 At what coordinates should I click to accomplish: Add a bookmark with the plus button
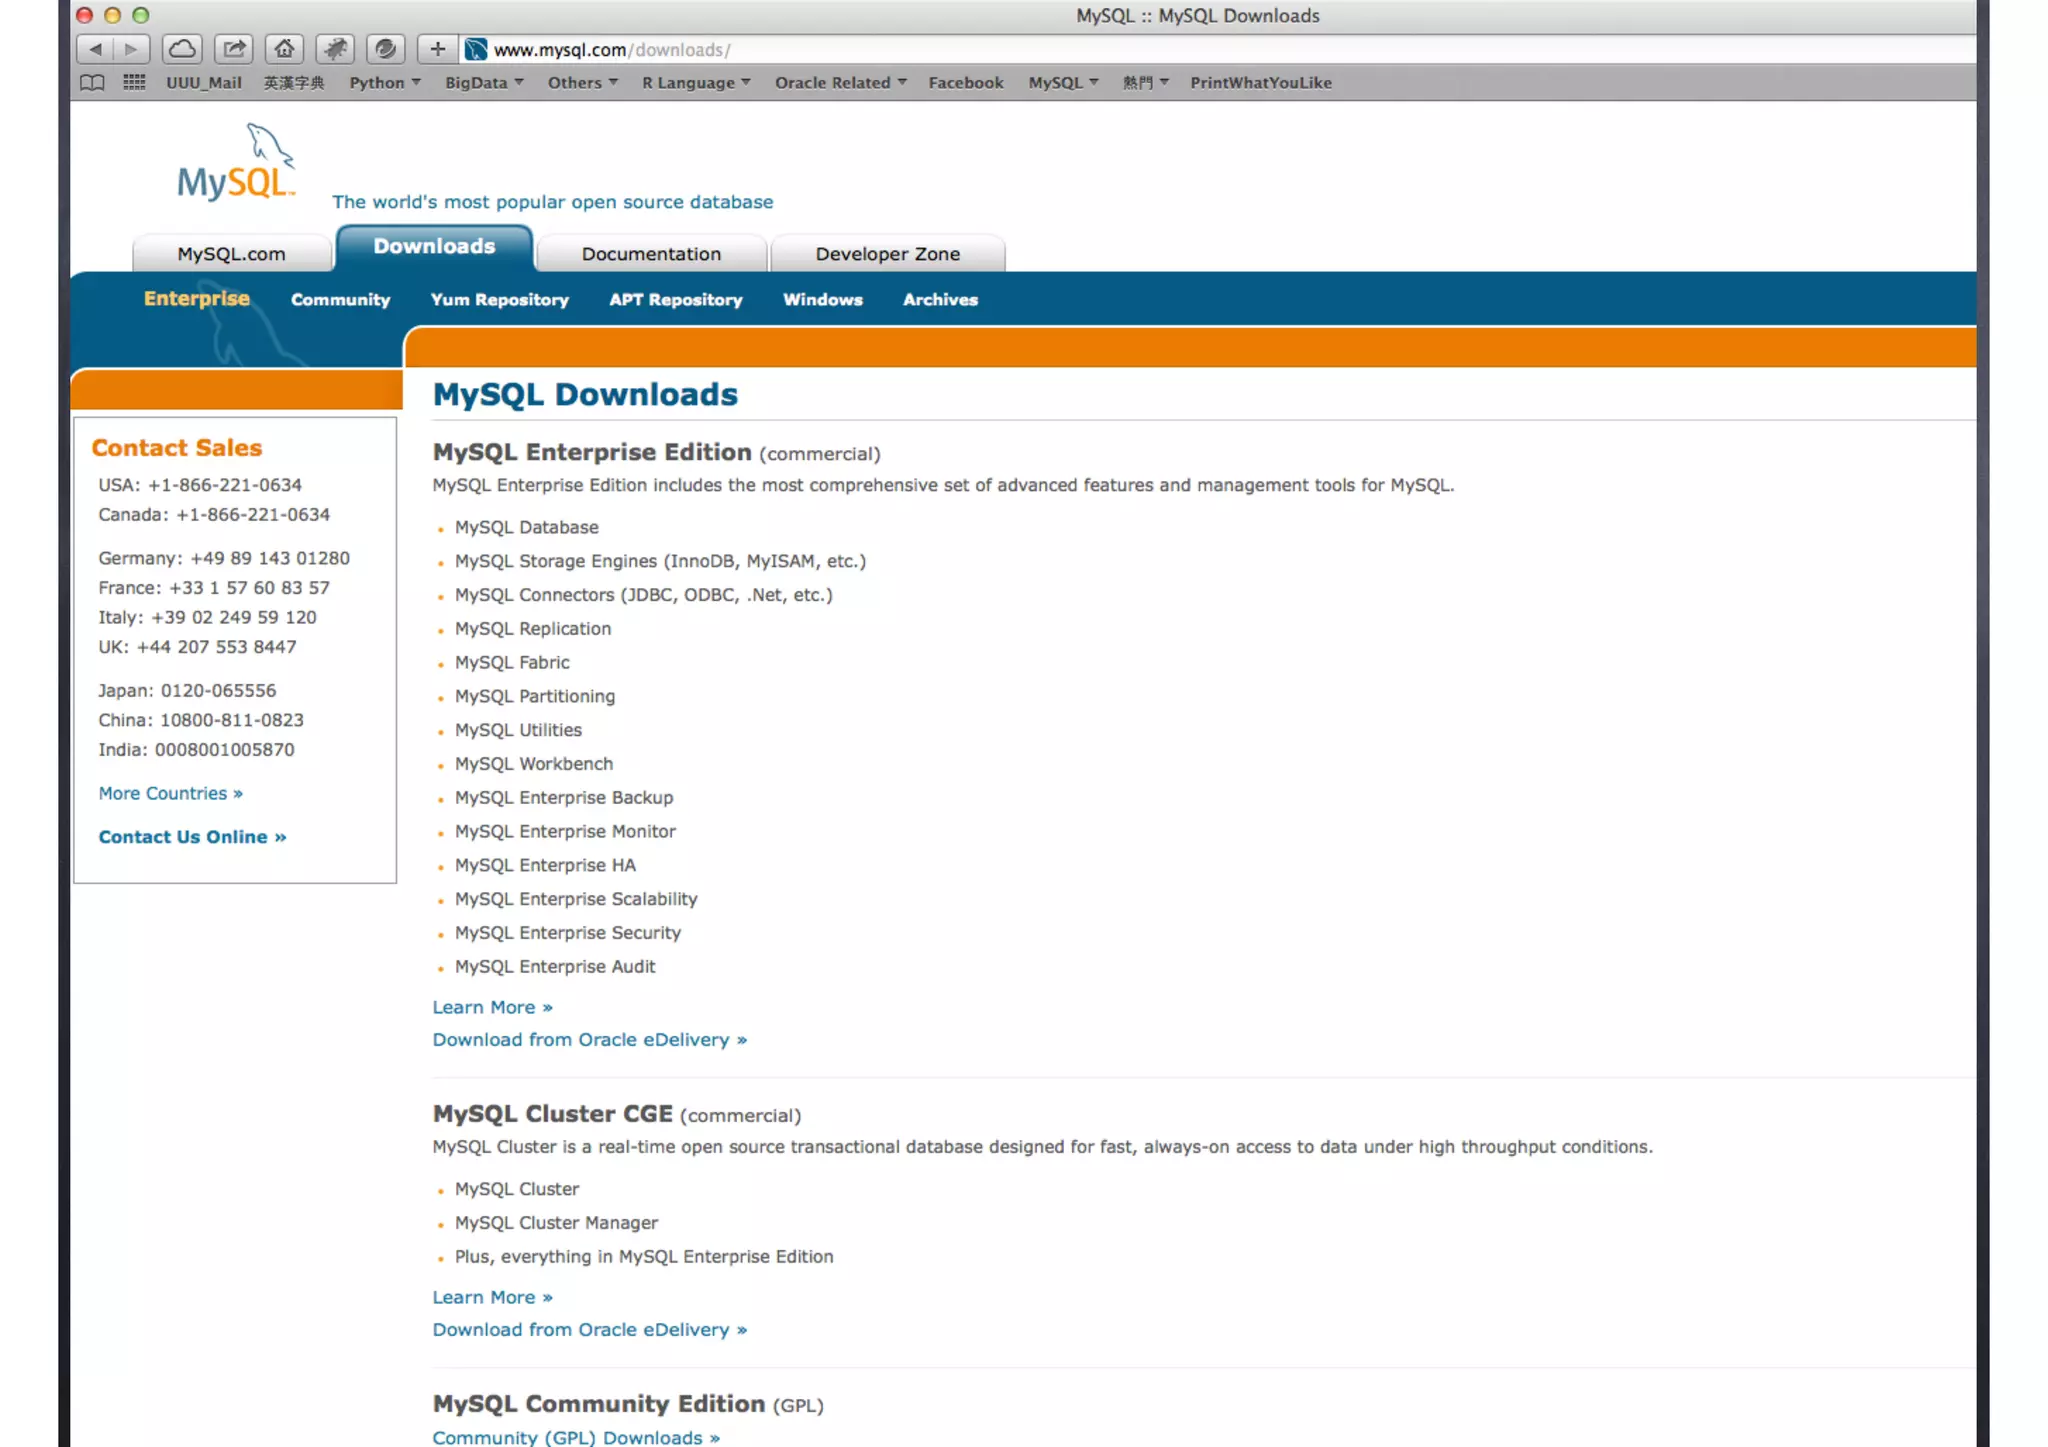pos(437,49)
